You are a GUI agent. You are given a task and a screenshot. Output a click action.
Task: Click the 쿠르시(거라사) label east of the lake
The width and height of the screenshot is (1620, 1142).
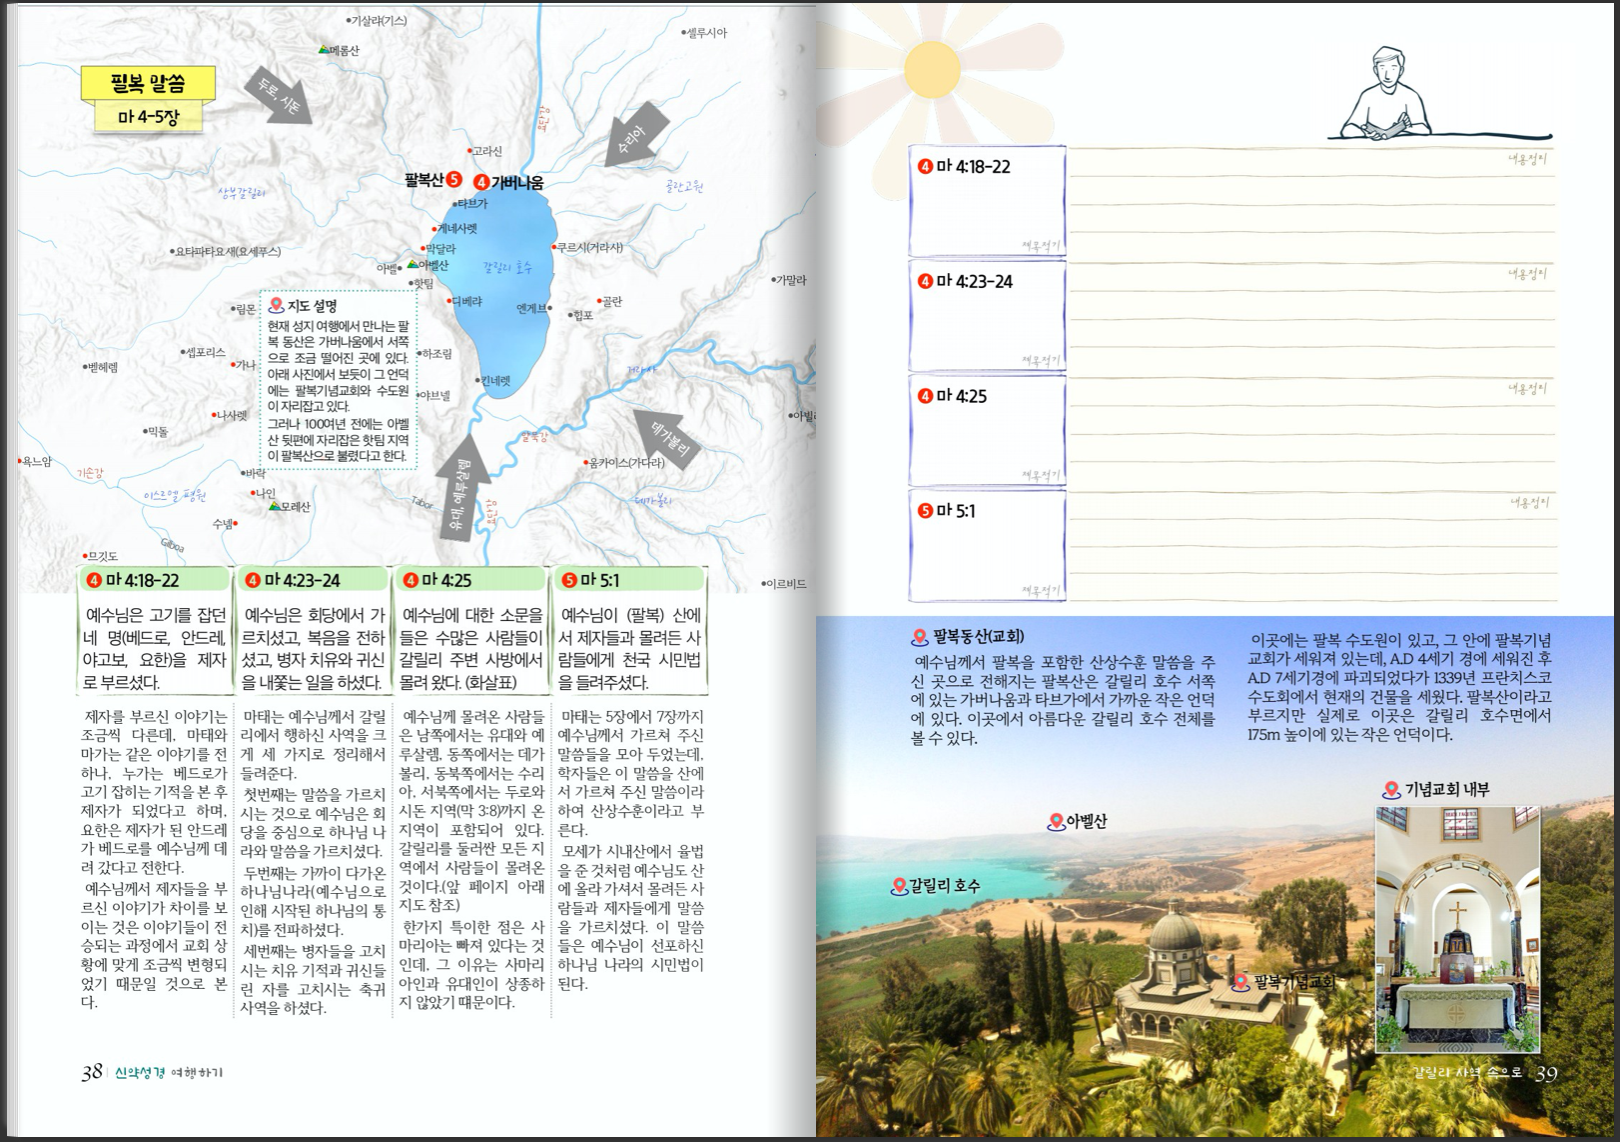tap(588, 247)
